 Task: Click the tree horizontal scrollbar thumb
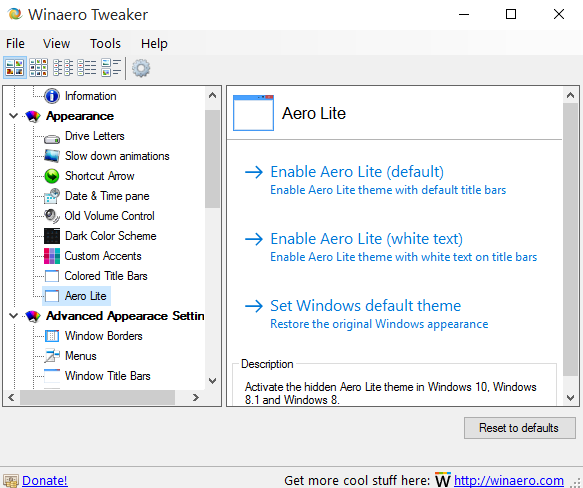click(97, 398)
